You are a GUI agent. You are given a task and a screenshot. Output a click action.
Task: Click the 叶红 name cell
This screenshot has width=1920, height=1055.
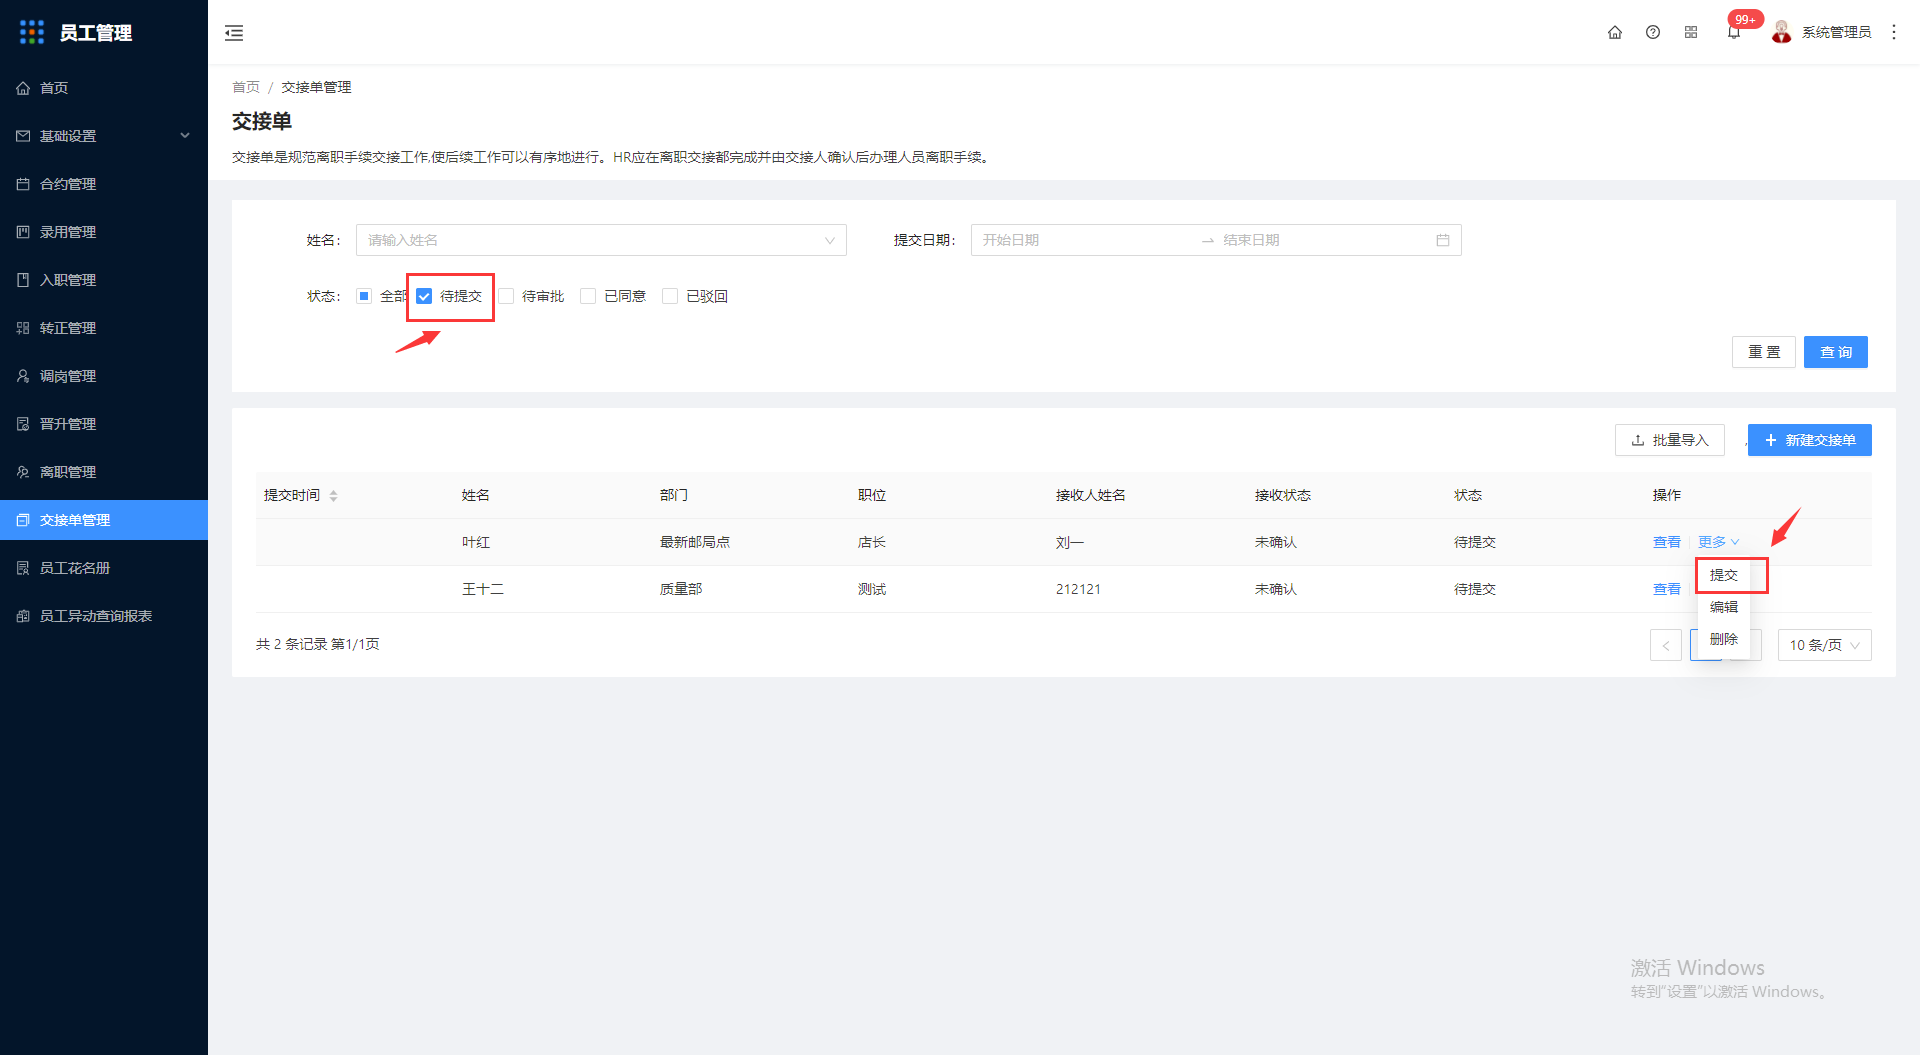[x=476, y=542]
